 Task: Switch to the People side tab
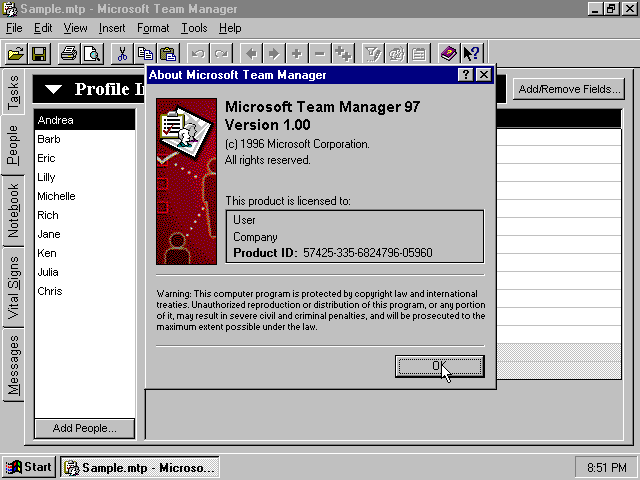point(13,145)
